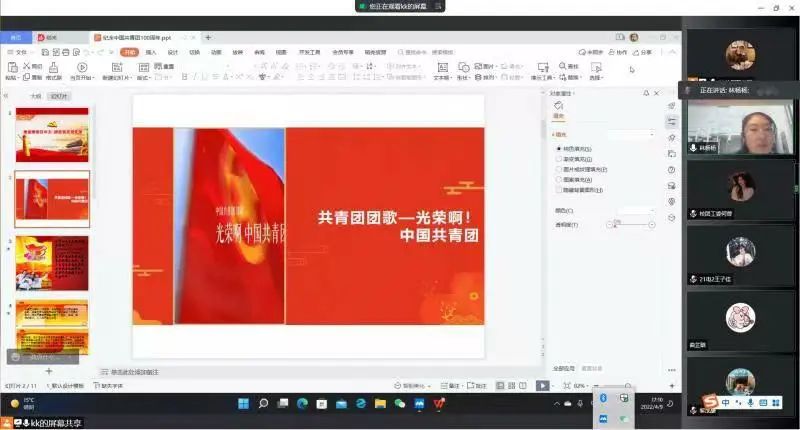Switch to normal view icon in status bar
The height and width of the screenshot is (430, 800).
tap(501, 386)
